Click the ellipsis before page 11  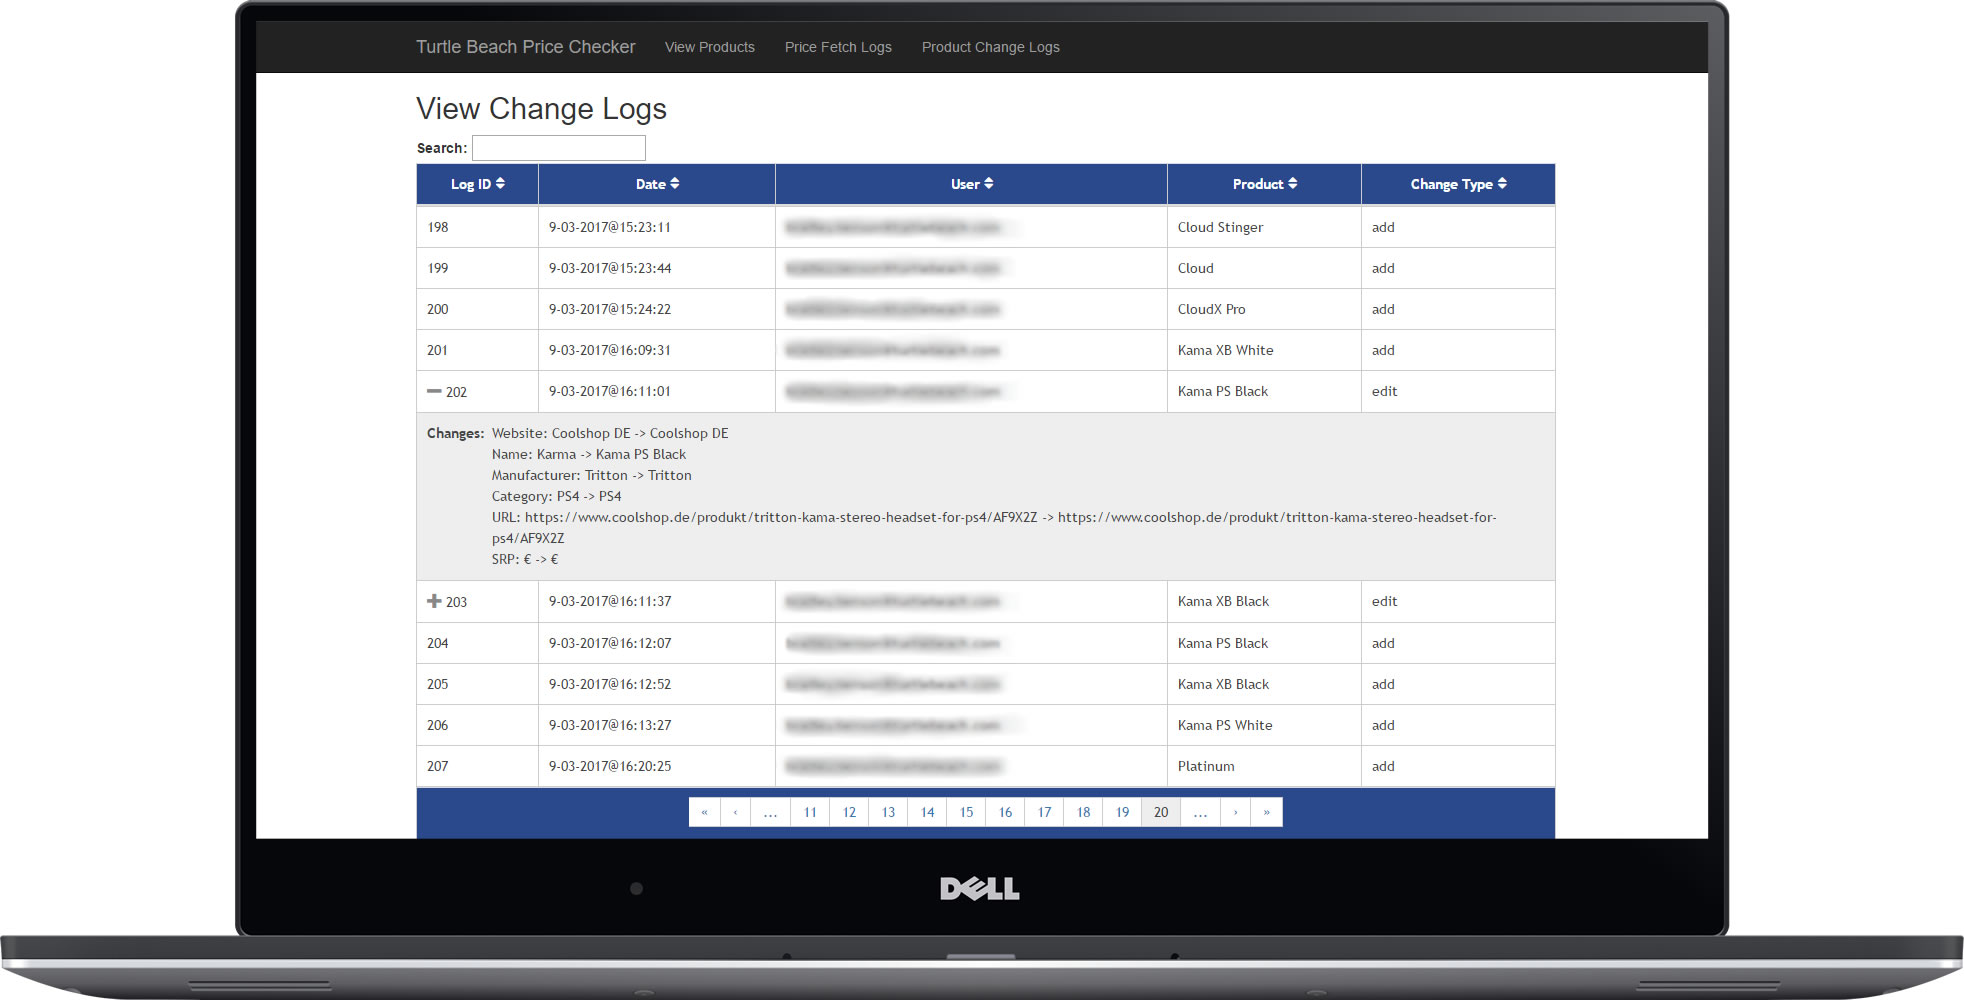pos(770,812)
